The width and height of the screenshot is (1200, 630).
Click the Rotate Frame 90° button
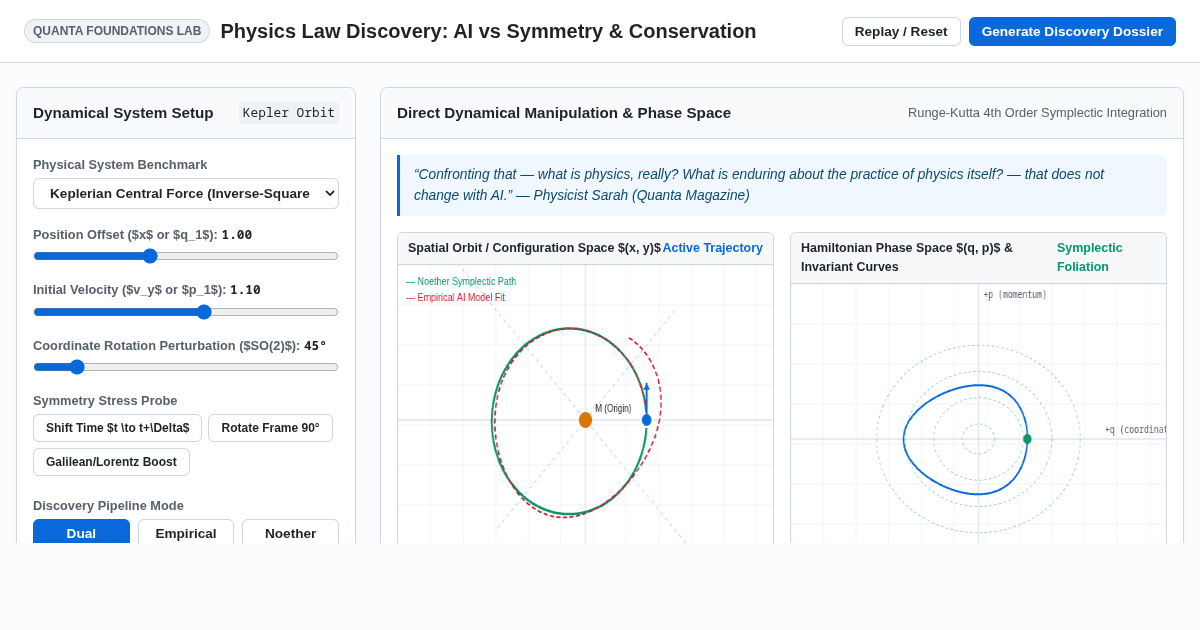tap(270, 428)
